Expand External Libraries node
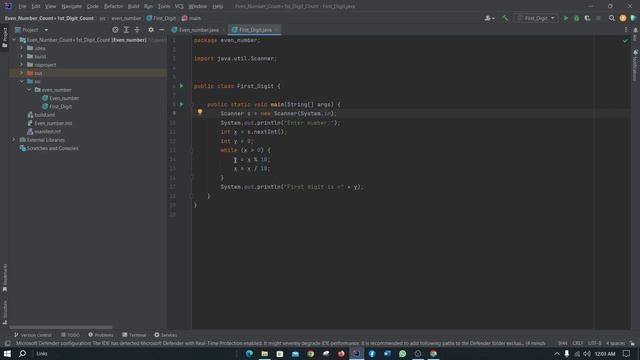The height and width of the screenshot is (360, 640). coord(14,140)
